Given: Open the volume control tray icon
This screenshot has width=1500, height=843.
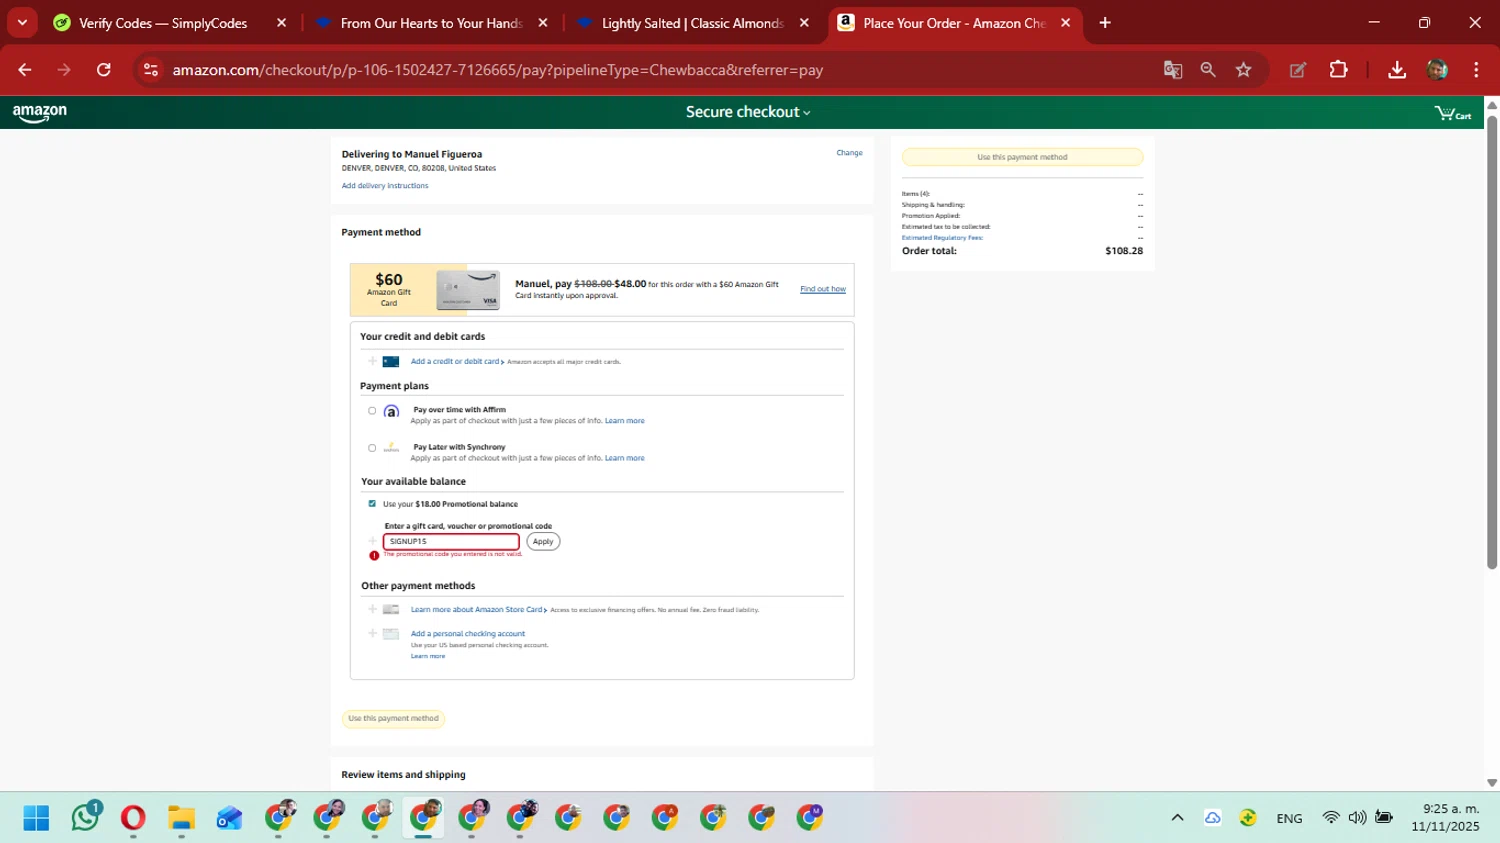Looking at the screenshot, I should pos(1357,818).
